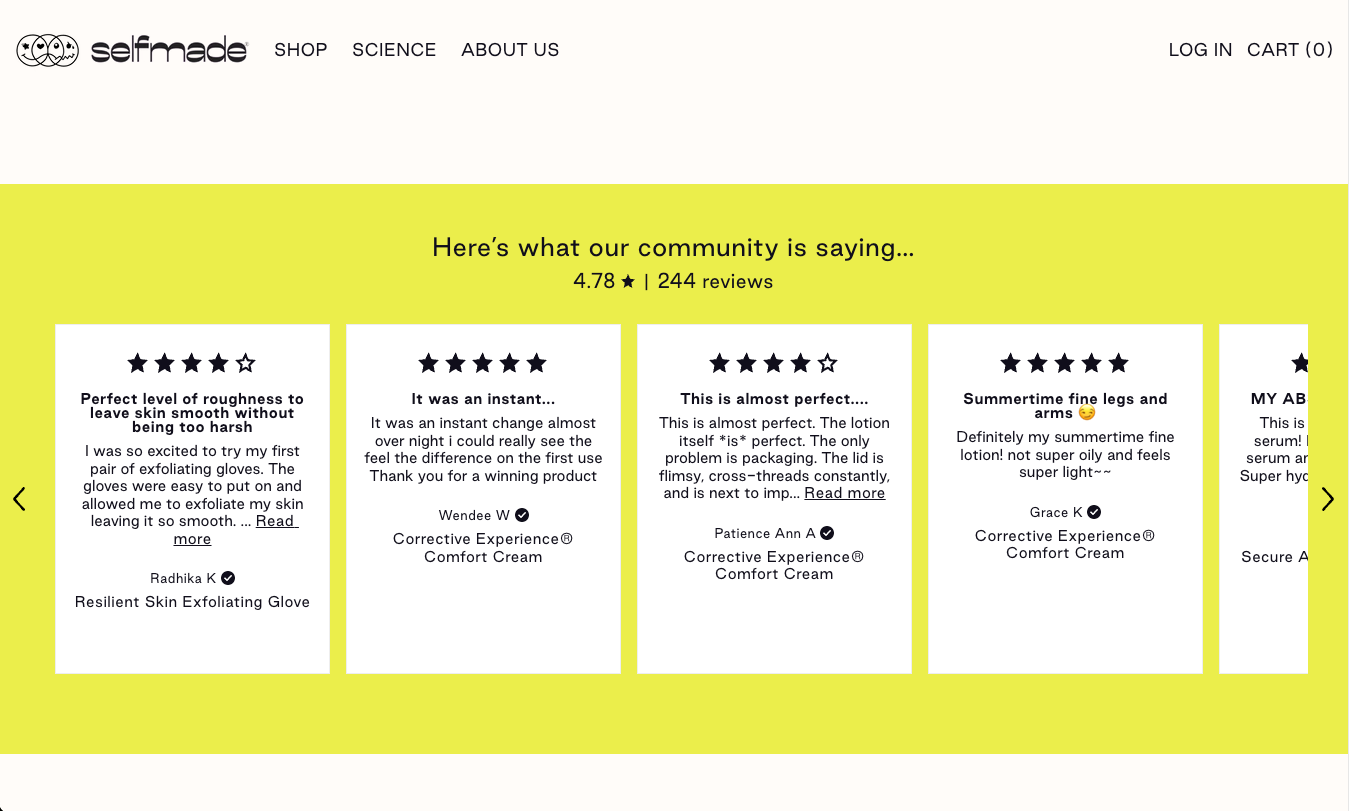The height and width of the screenshot is (811, 1349).
Task: Expand Patience Ann's review via Read more
Action: tap(845, 493)
